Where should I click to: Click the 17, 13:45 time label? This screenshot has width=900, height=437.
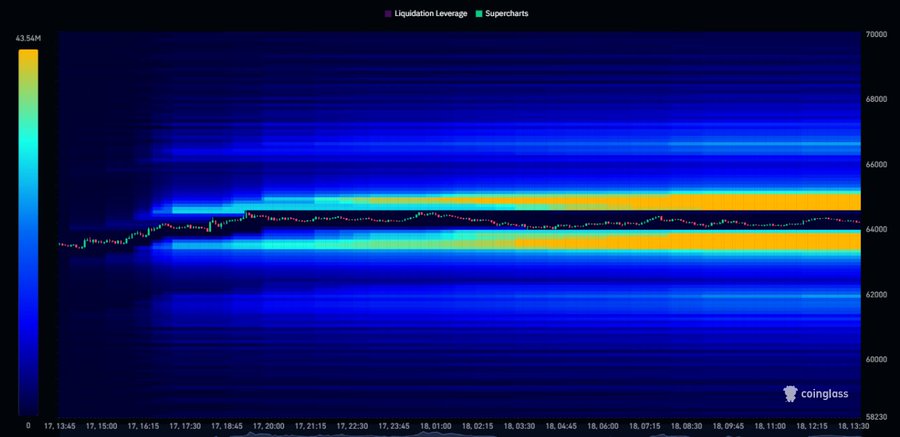tap(60, 426)
